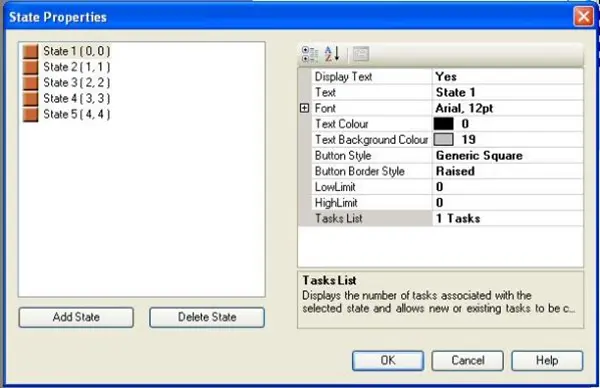
Task: Click the Add State button
Action: tap(76, 317)
